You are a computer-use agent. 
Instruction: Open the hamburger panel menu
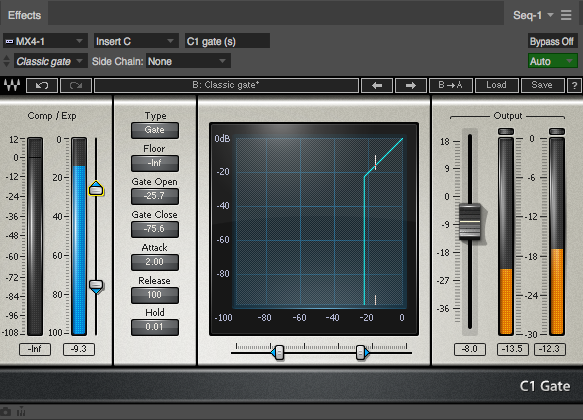(x=566, y=15)
